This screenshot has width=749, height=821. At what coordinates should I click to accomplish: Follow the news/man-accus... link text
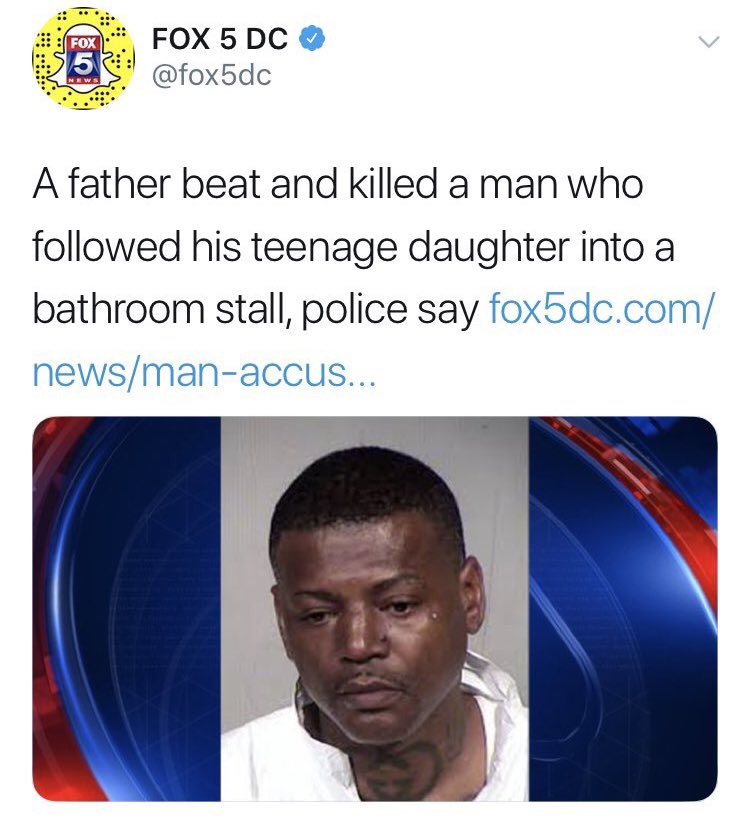204,371
